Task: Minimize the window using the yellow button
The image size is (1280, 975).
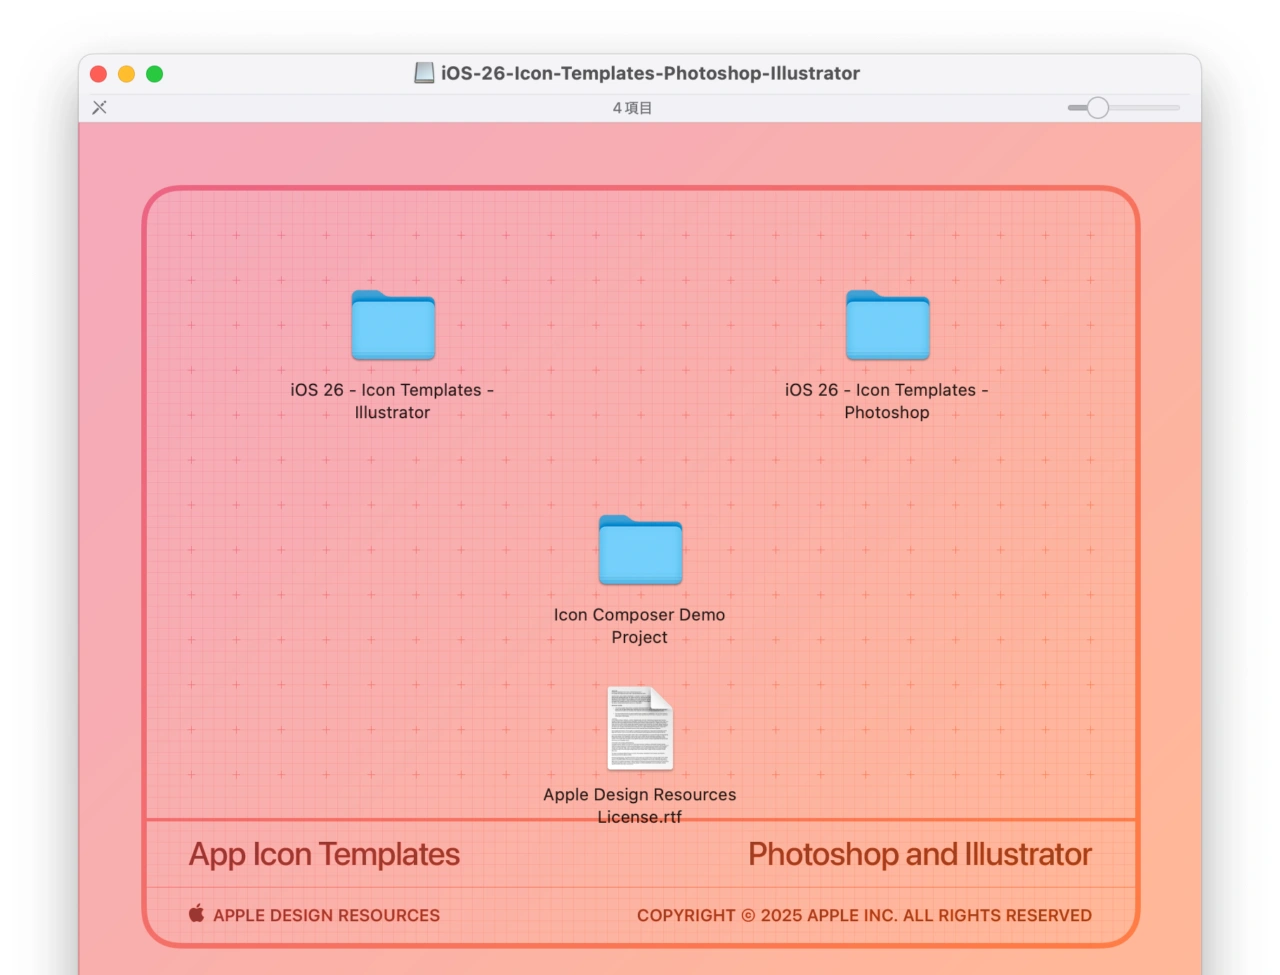Action: (x=126, y=74)
